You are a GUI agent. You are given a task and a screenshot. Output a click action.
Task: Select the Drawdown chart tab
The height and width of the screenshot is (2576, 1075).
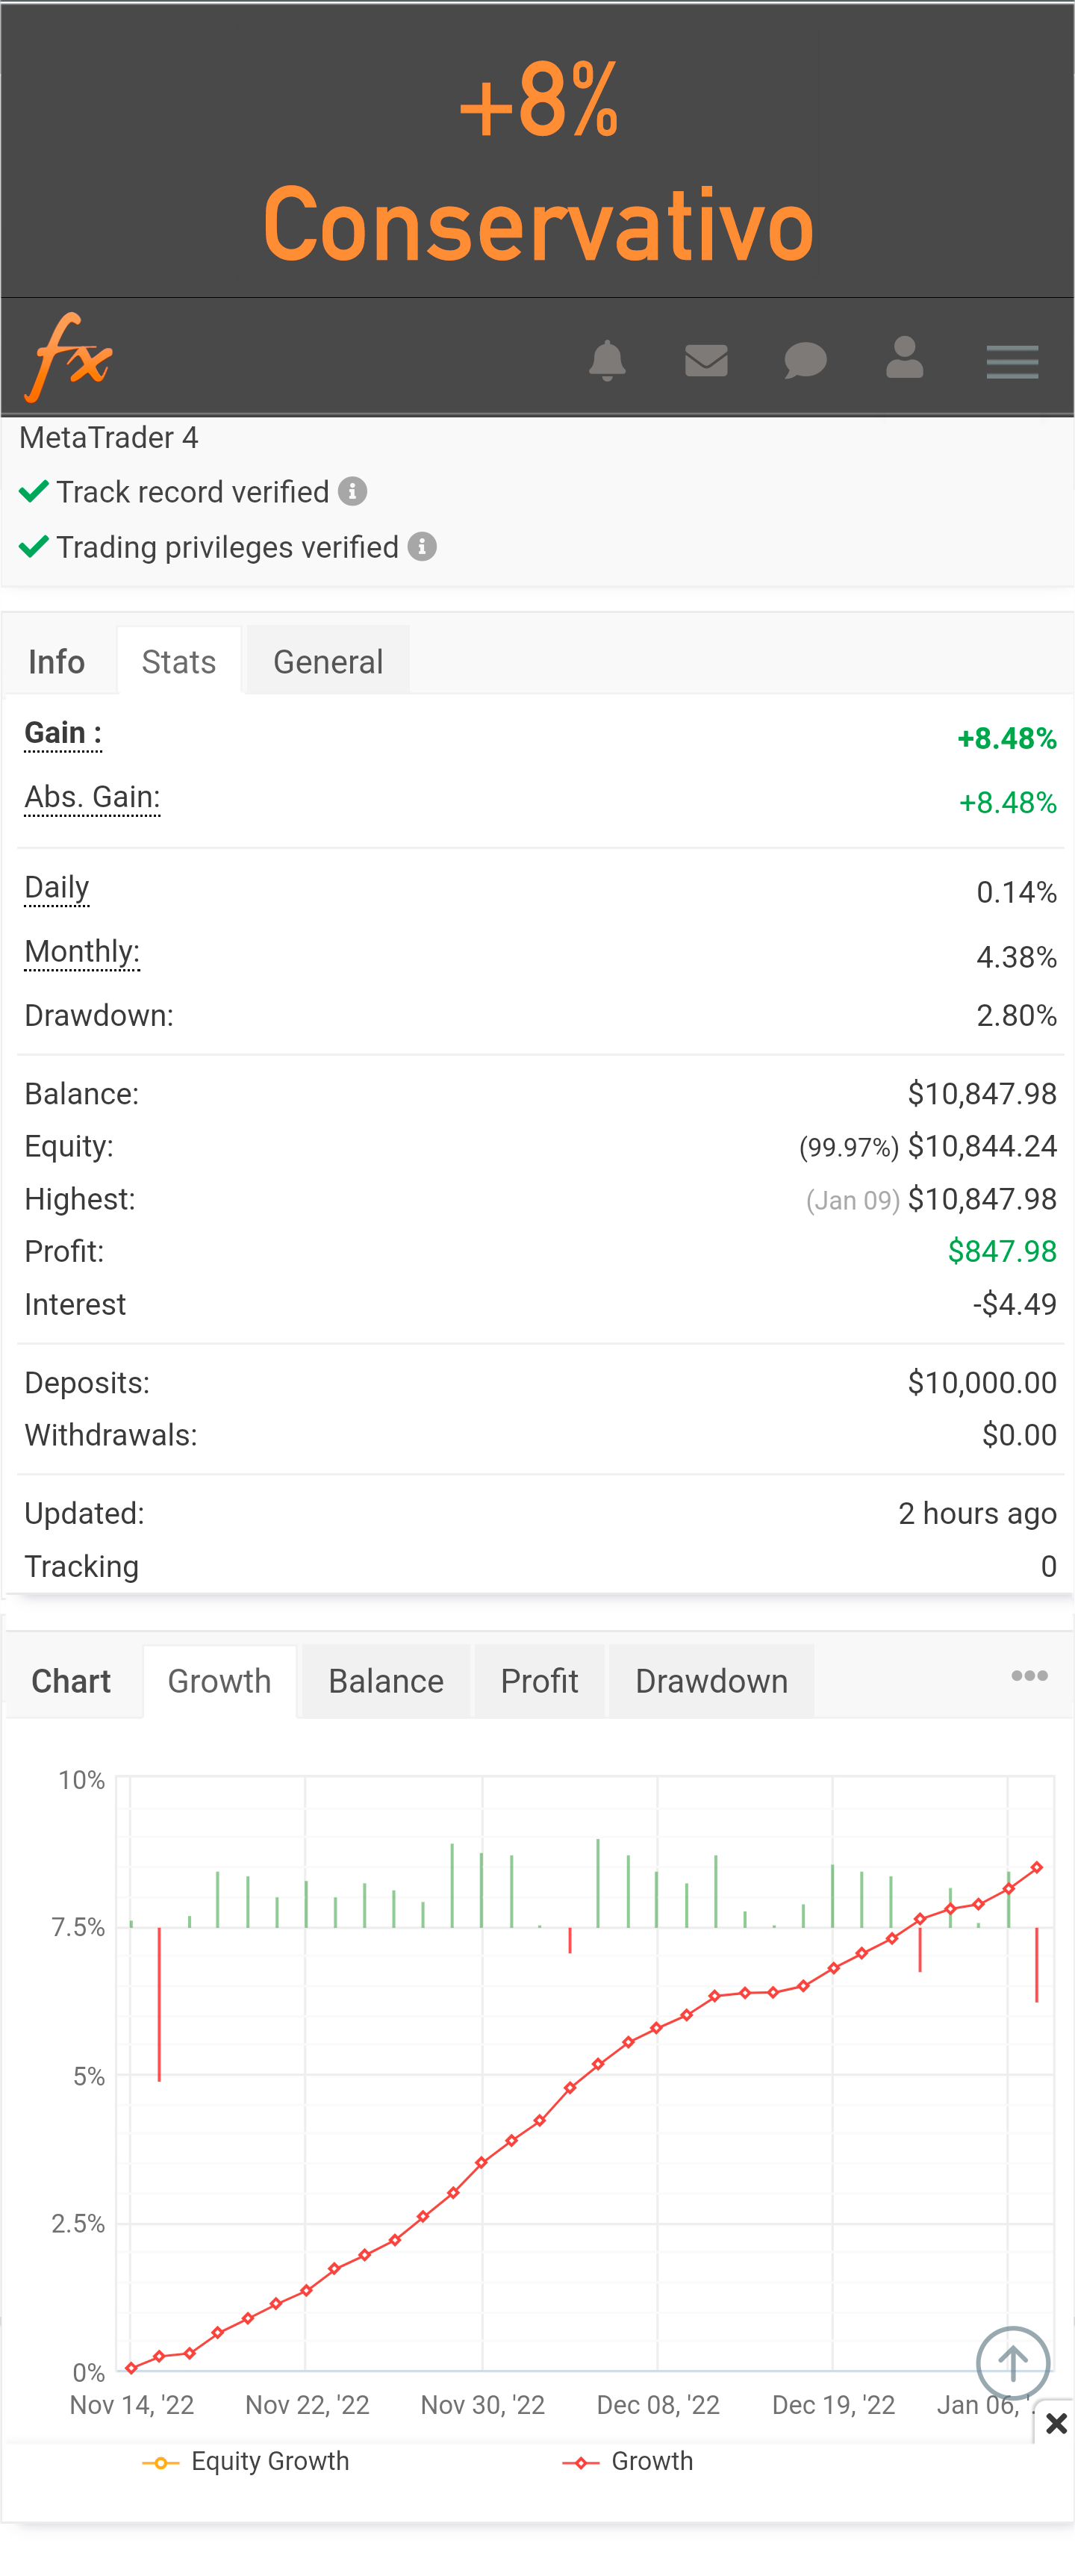pyautogui.click(x=711, y=1681)
